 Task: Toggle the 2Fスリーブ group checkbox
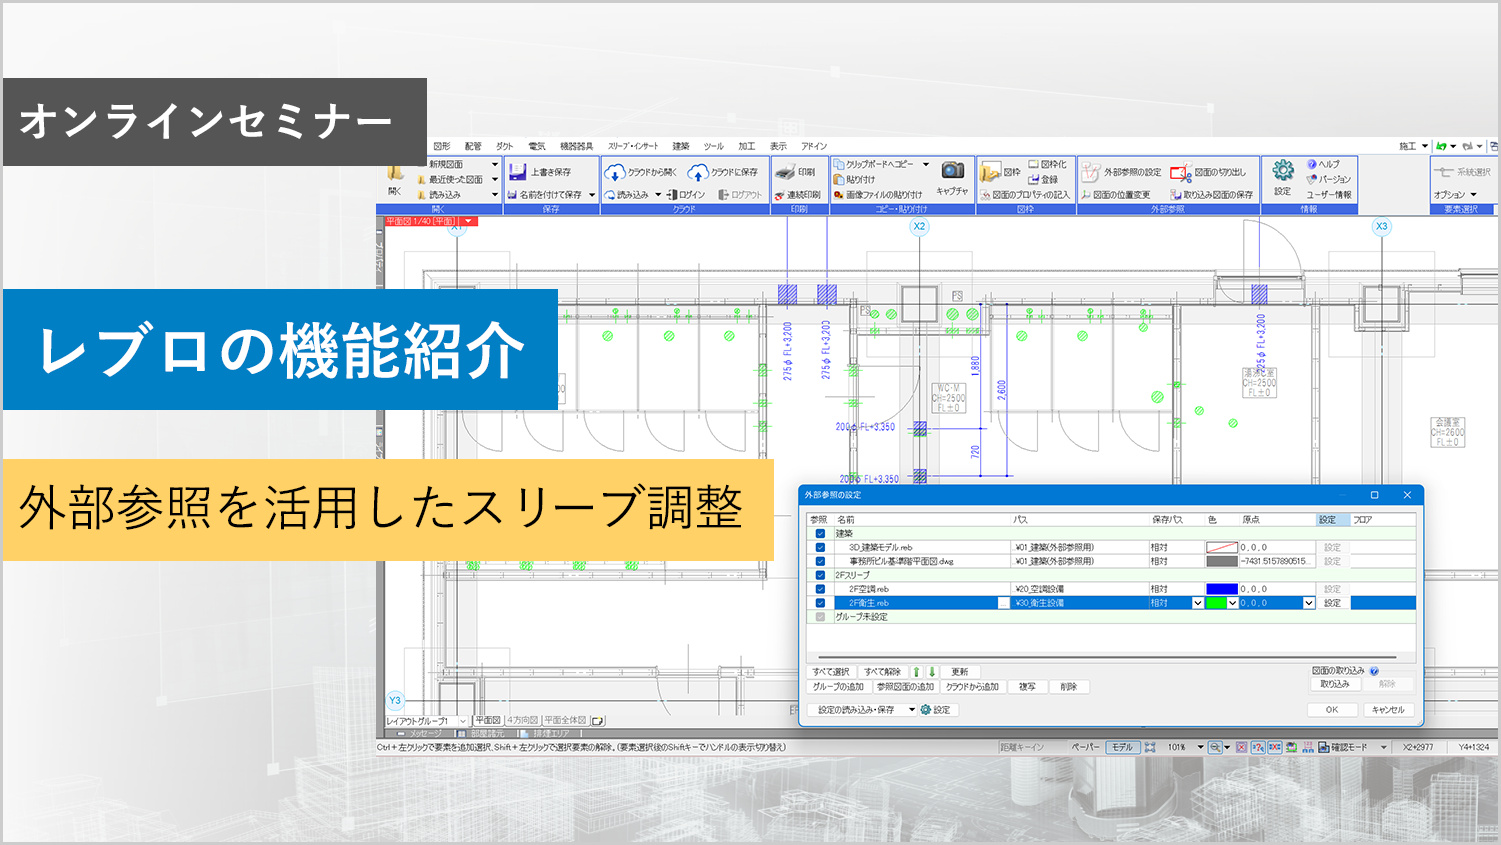(820, 575)
